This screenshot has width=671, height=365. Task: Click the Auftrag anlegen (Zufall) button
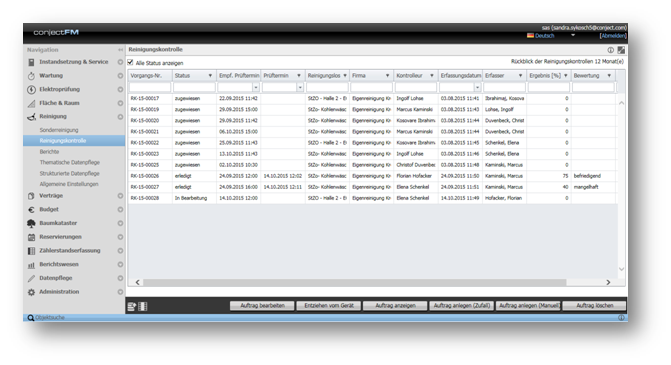click(x=462, y=306)
